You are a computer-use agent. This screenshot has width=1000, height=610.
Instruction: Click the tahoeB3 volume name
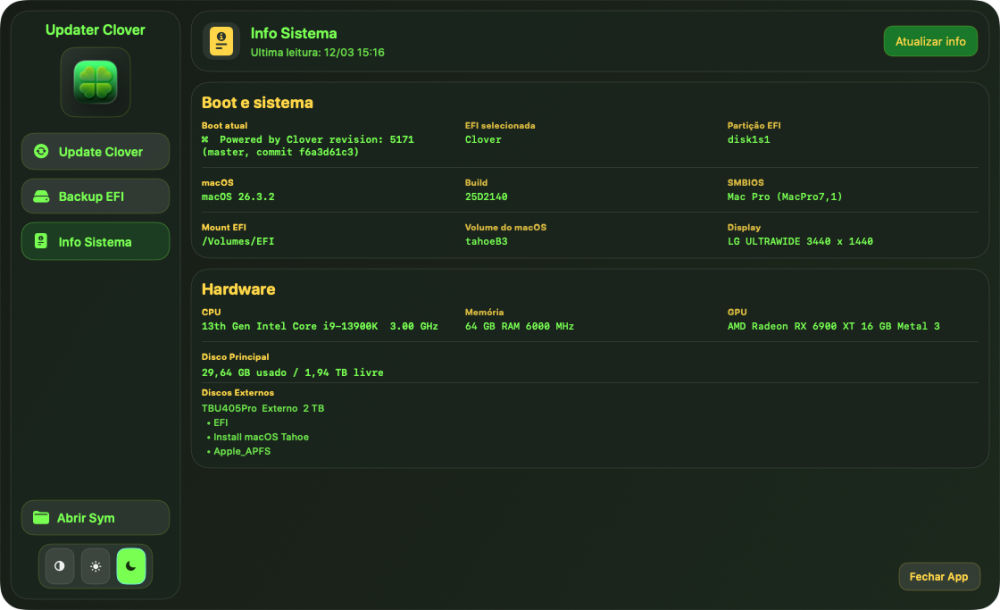point(486,241)
